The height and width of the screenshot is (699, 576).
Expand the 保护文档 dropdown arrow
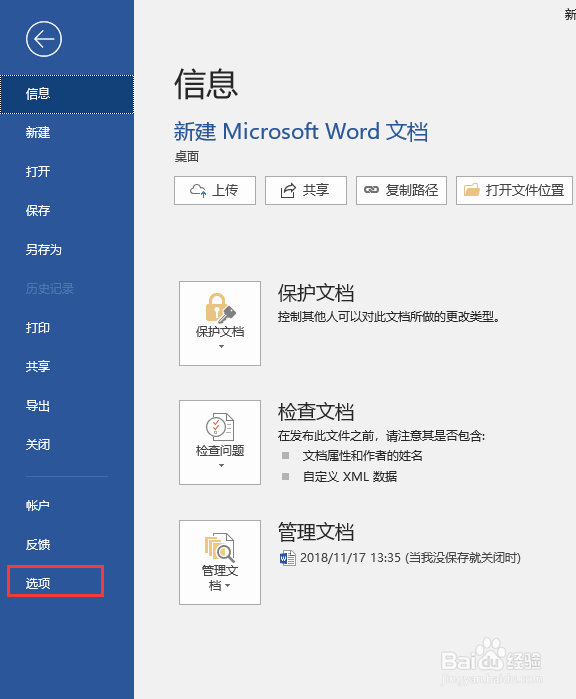(x=221, y=347)
